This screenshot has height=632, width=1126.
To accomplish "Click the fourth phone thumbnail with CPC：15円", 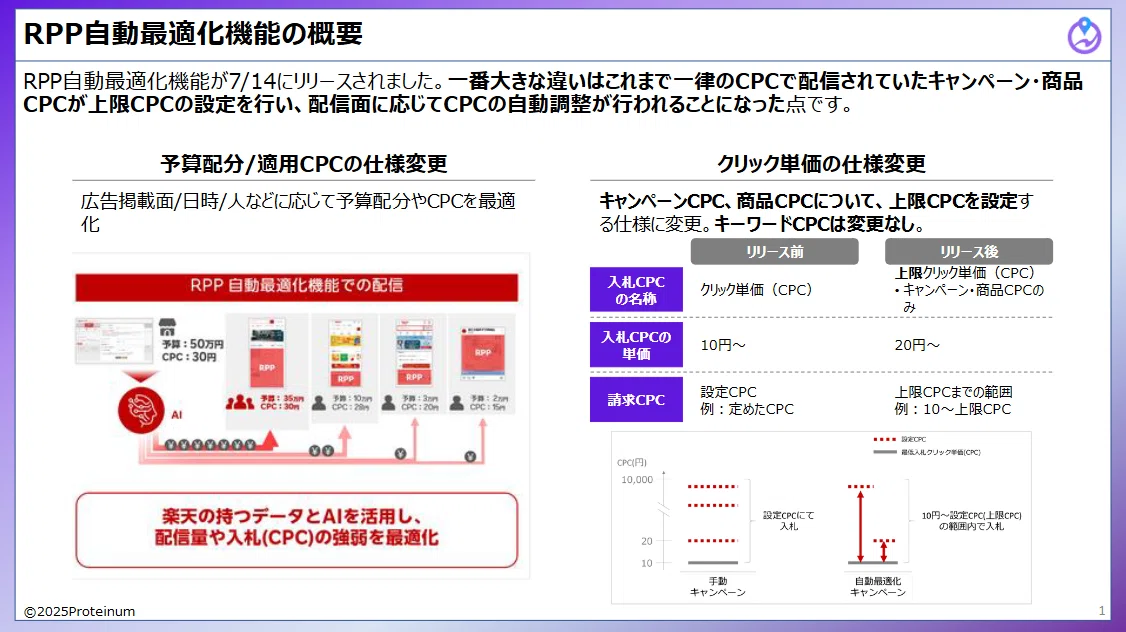I will click(x=483, y=353).
